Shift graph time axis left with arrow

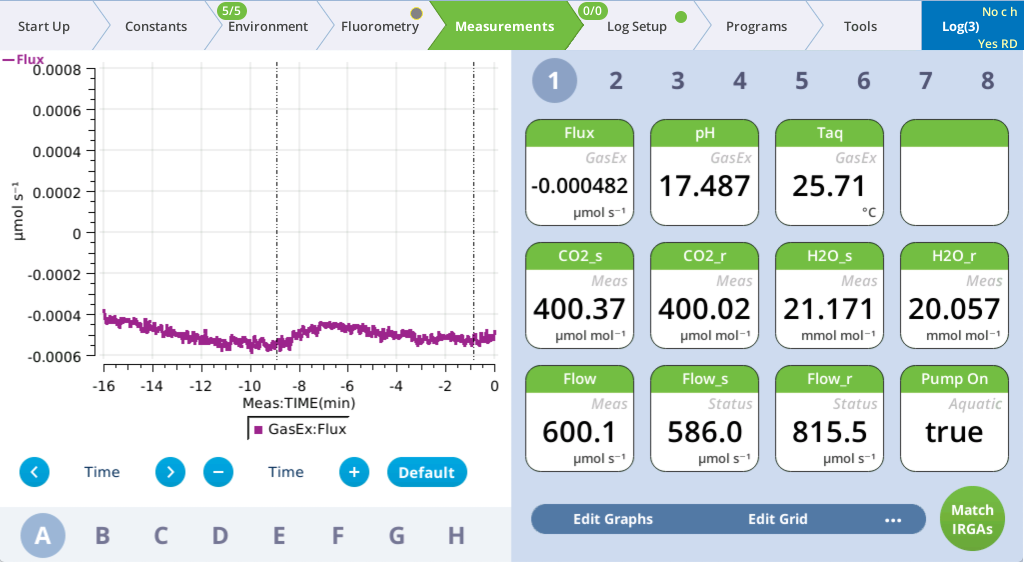click(34, 472)
